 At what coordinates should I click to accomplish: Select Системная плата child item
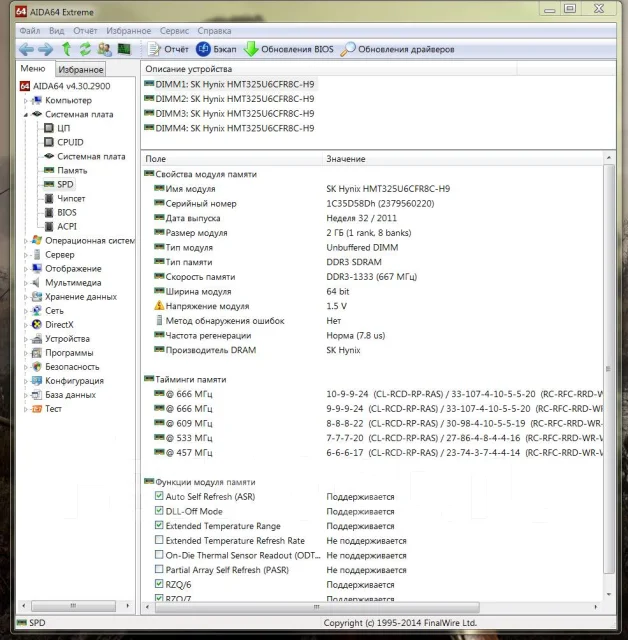click(x=91, y=156)
